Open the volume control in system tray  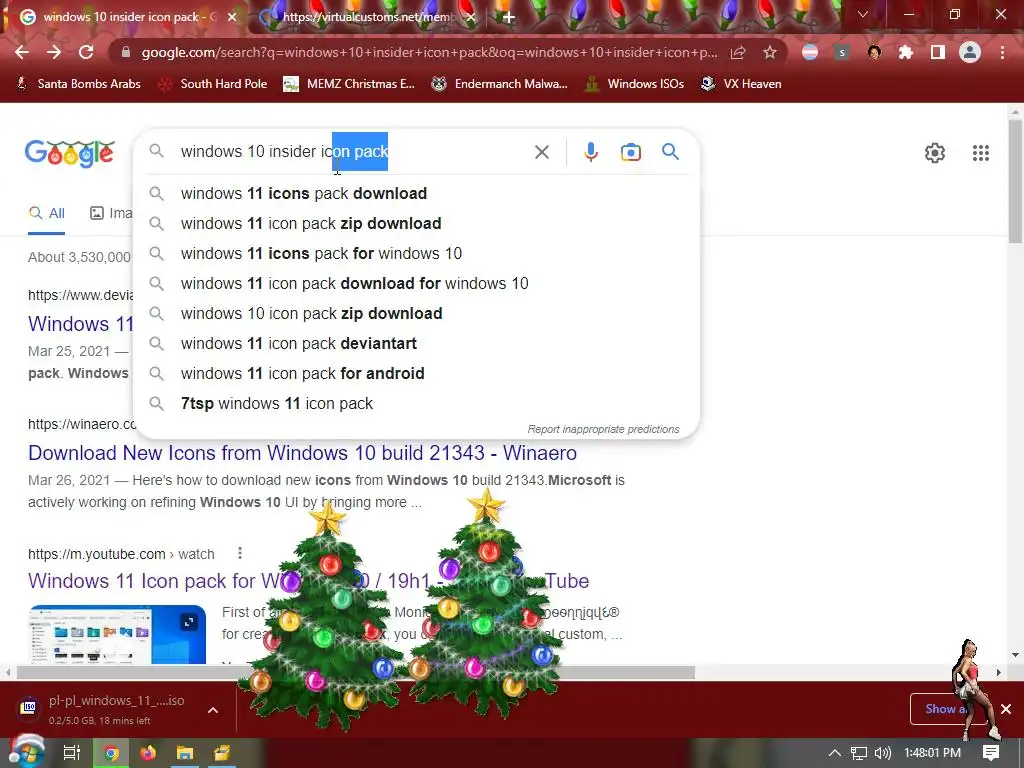[x=882, y=753]
